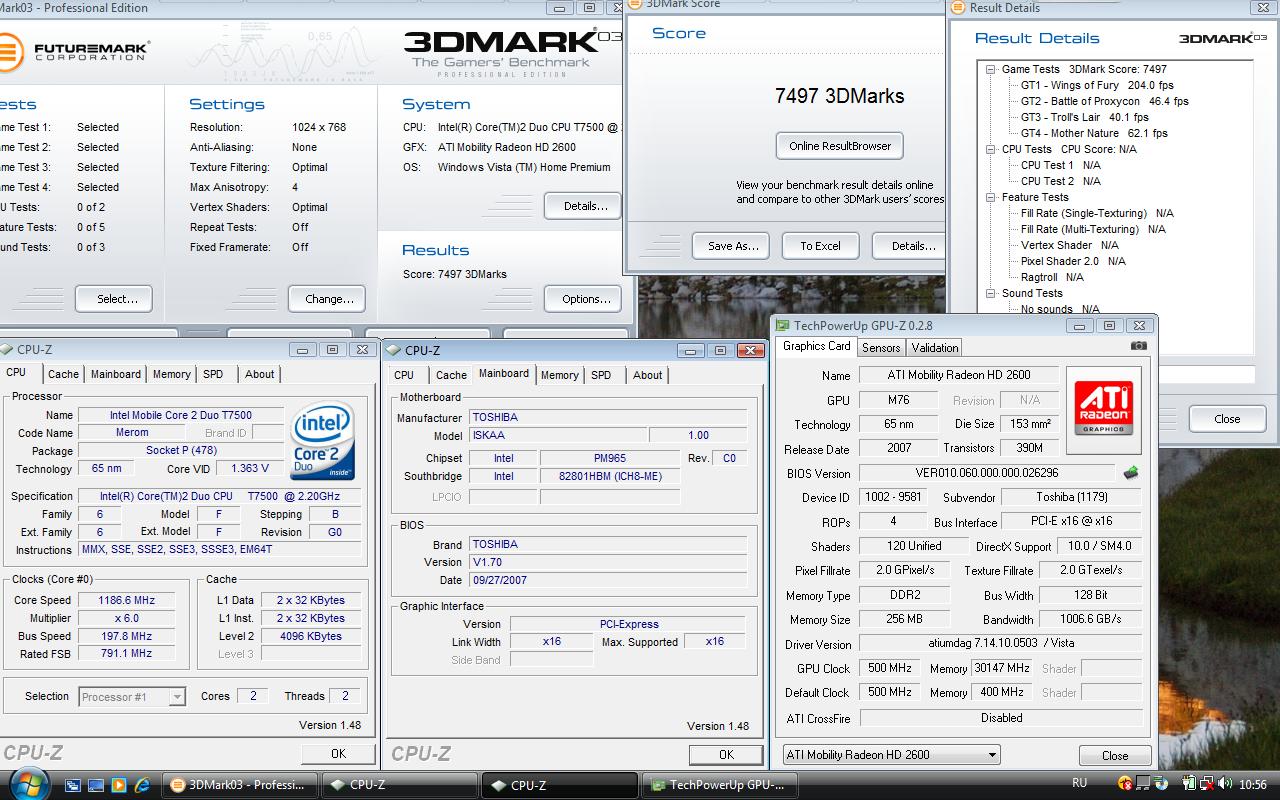This screenshot has height=800, width=1280.
Task: Click the BIOS save chip icon in GPU-Z
Action: point(1131,473)
